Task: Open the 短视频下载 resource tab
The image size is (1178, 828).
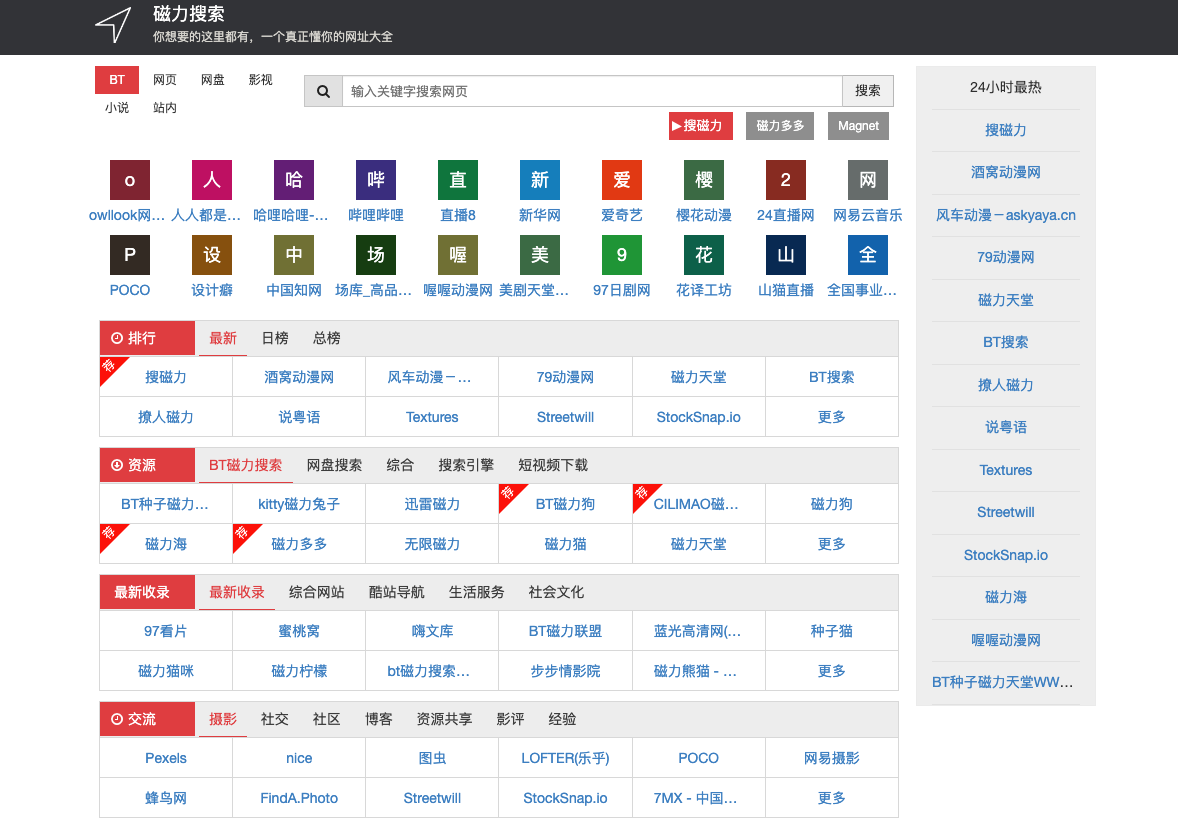Action: point(553,465)
